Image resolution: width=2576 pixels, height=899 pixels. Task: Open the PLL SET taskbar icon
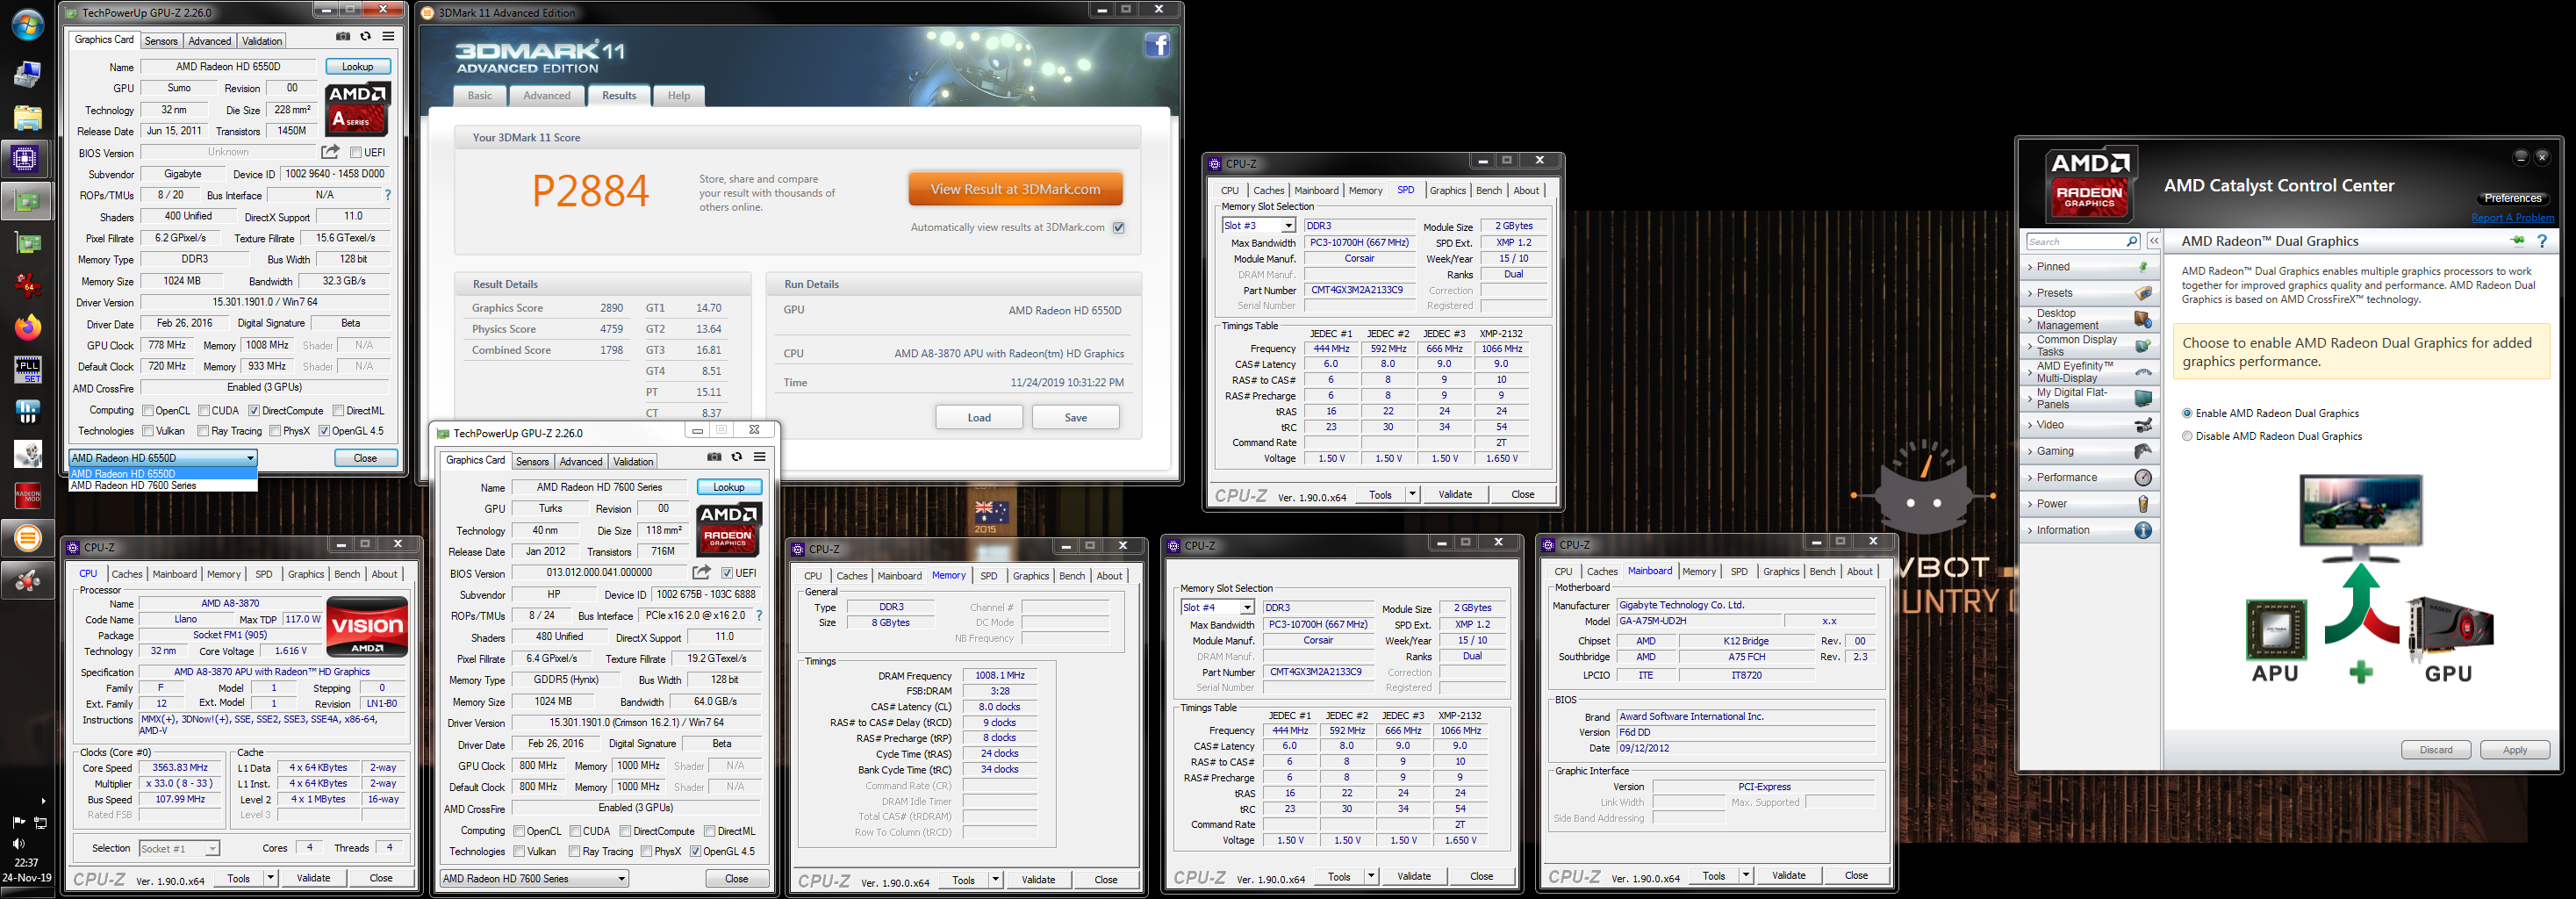pyautogui.click(x=27, y=370)
